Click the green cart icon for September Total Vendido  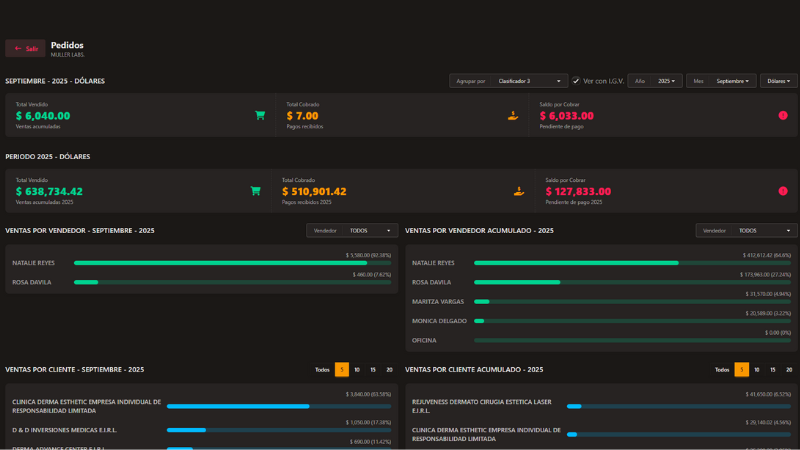(x=260, y=115)
